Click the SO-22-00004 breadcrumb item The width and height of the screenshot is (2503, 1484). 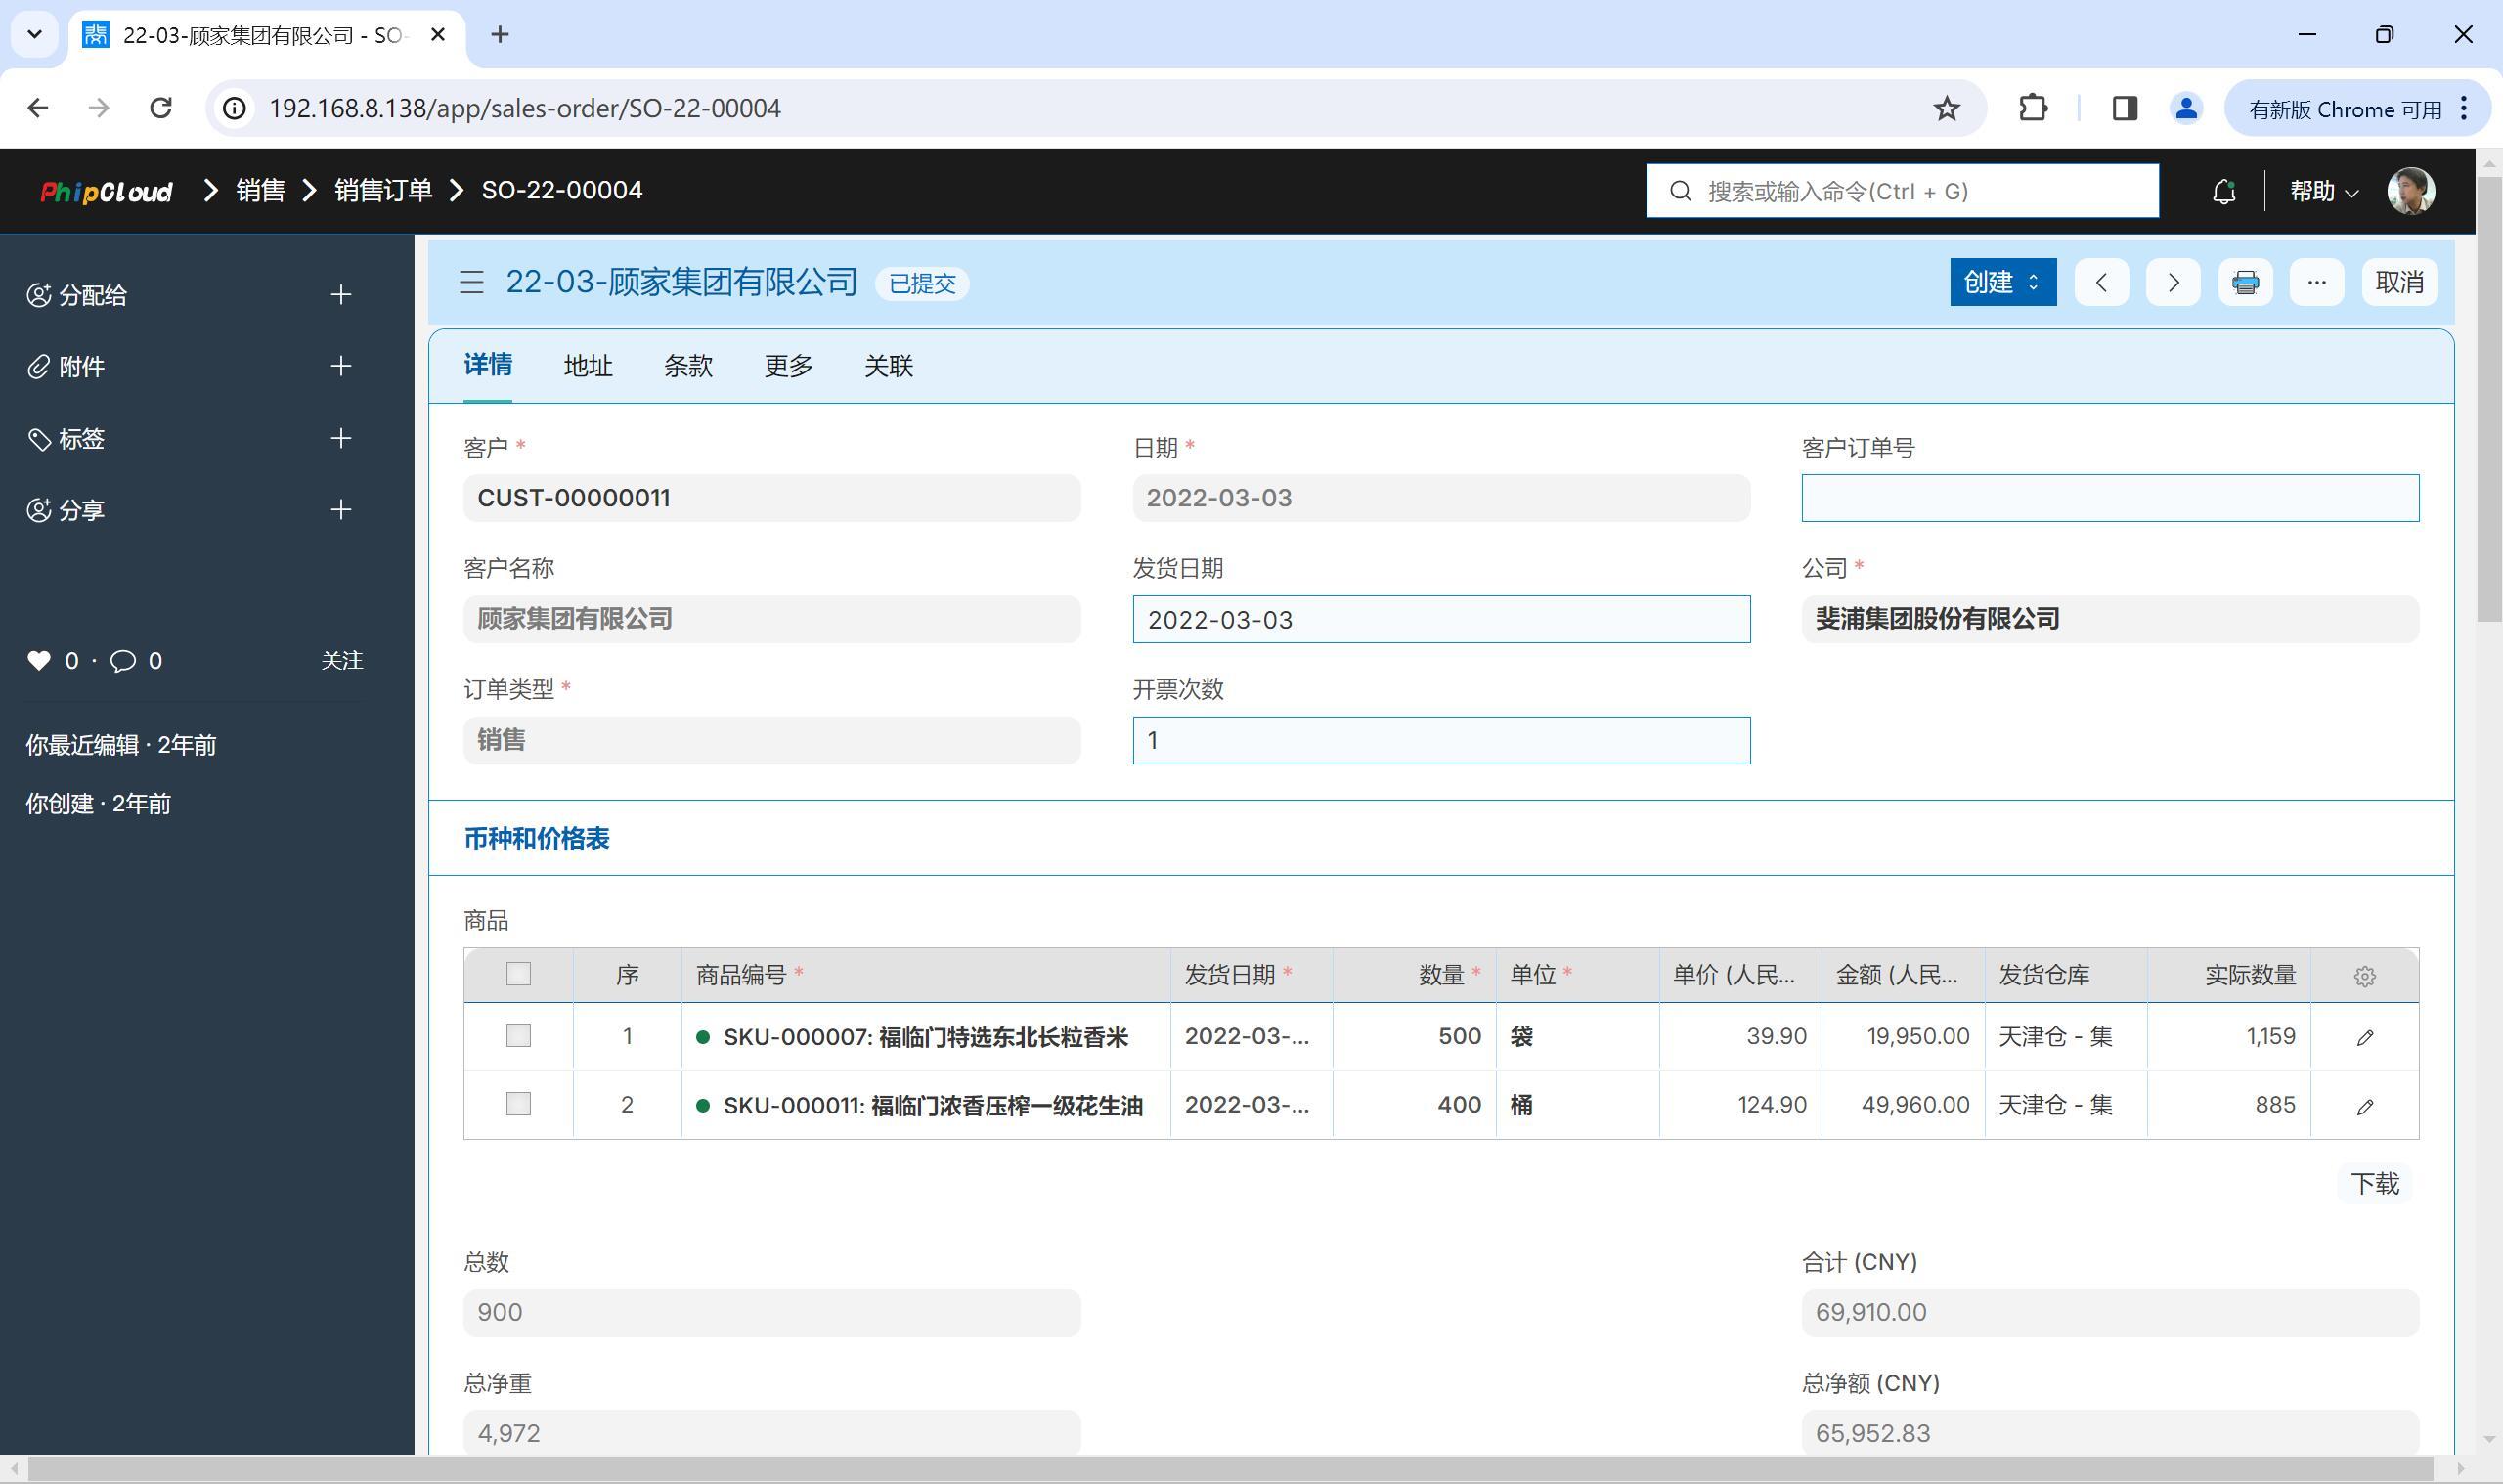[x=562, y=191]
